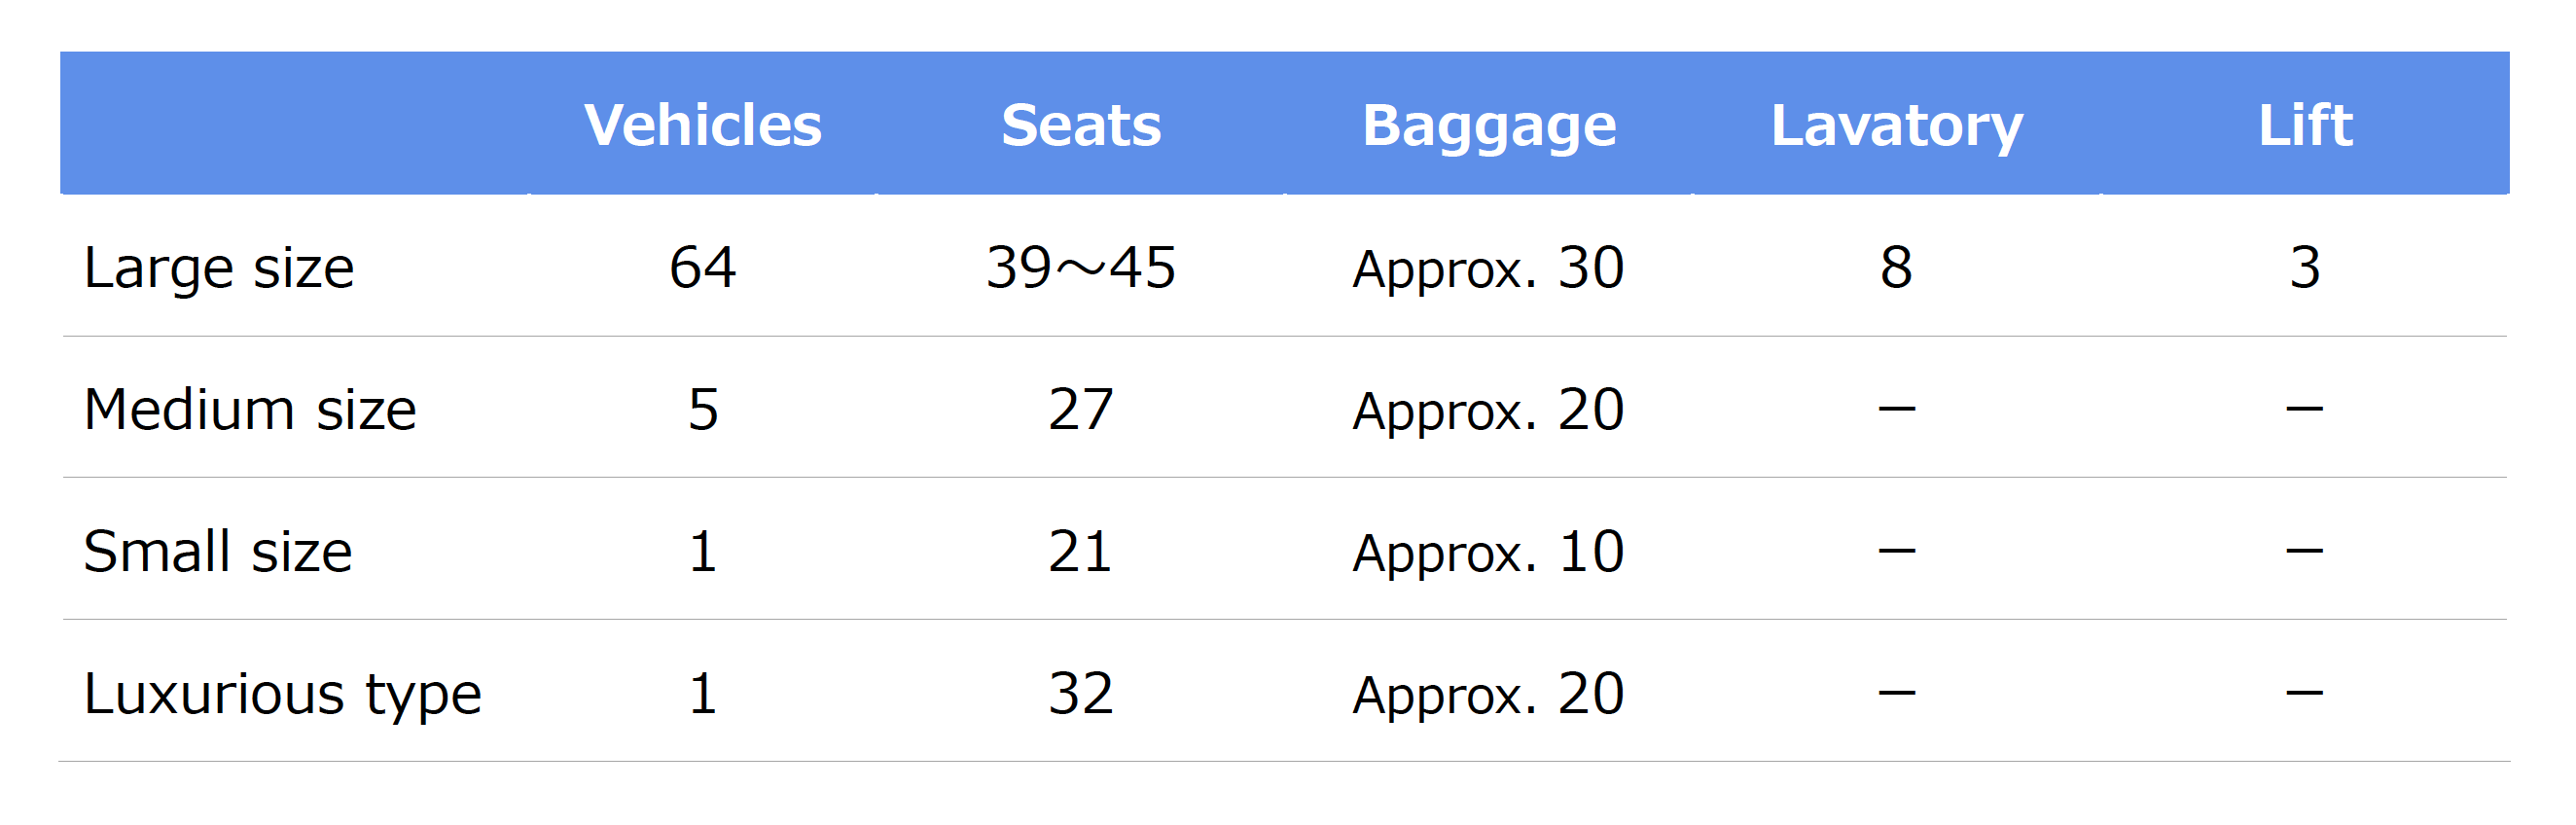The image size is (2576, 825).
Task: Click Approx. 30 baggage value
Action: click(1488, 269)
